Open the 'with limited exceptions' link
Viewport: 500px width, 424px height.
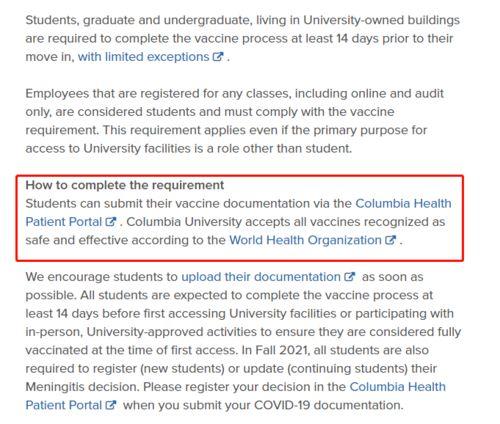point(143,57)
